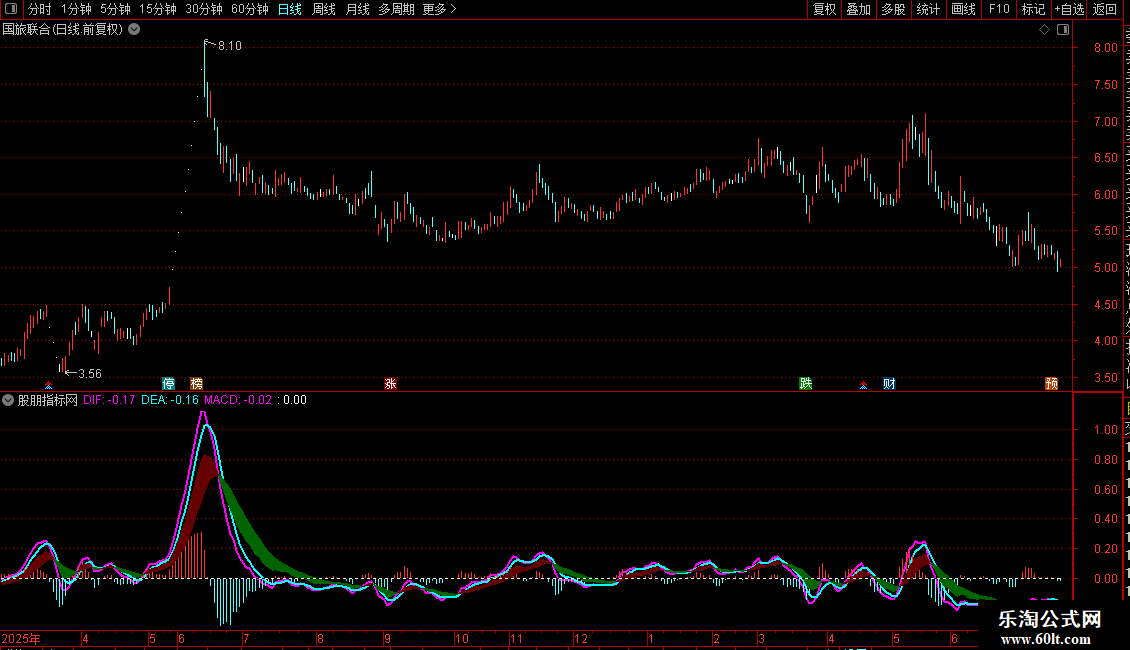Expand the 更多 period options
The height and width of the screenshot is (650, 1130).
click(440, 9)
